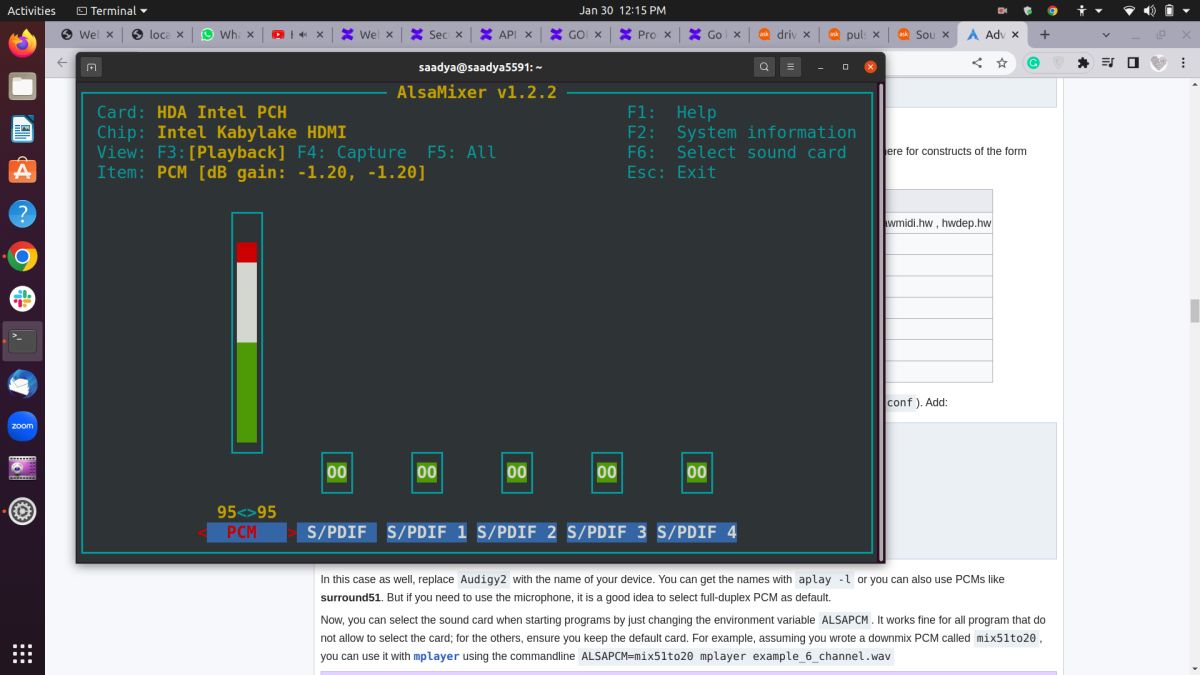
Task: Launch LibreOffice Writer from the dock
Action: pos(22,129)
